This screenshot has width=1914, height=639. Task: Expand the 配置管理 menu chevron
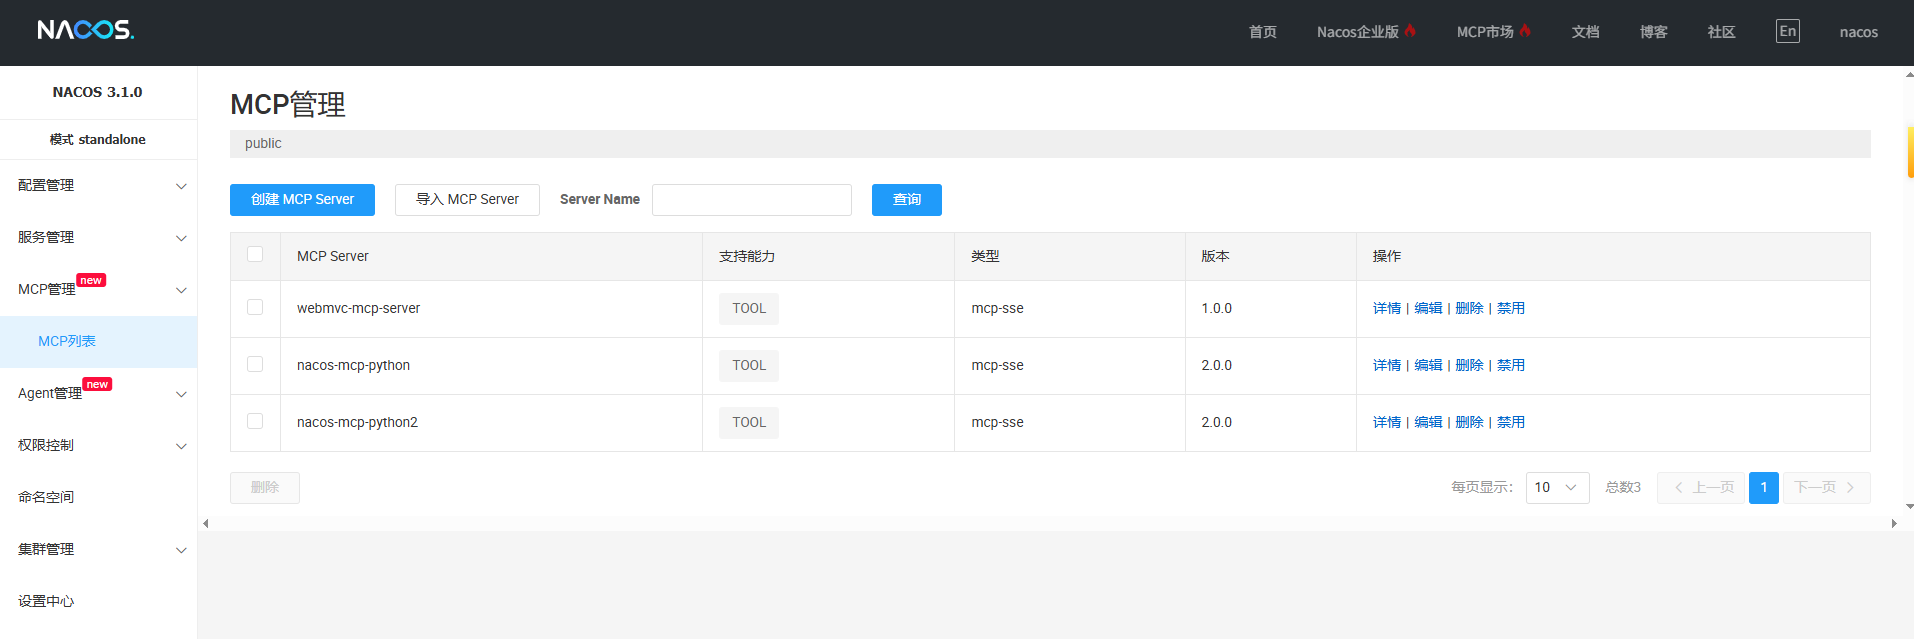click(x=181, y=186)
